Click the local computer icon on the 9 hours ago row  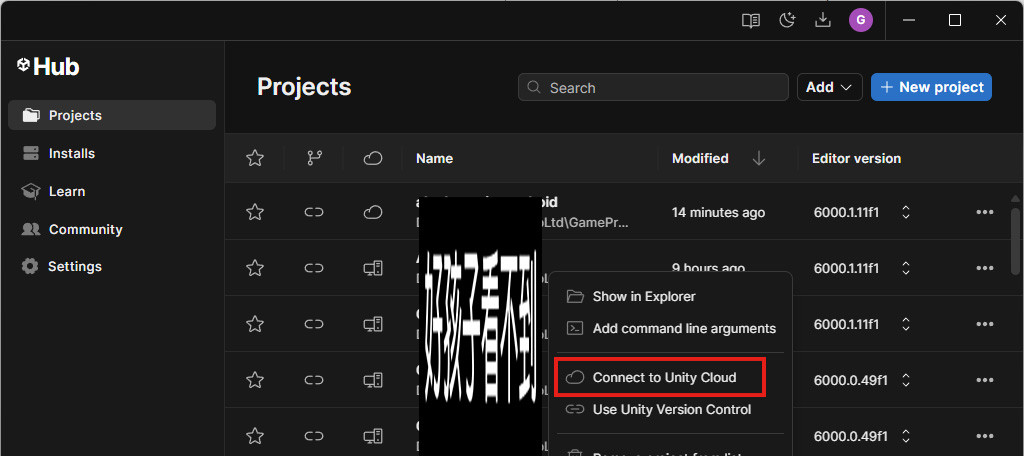click(x=372, y=268)
